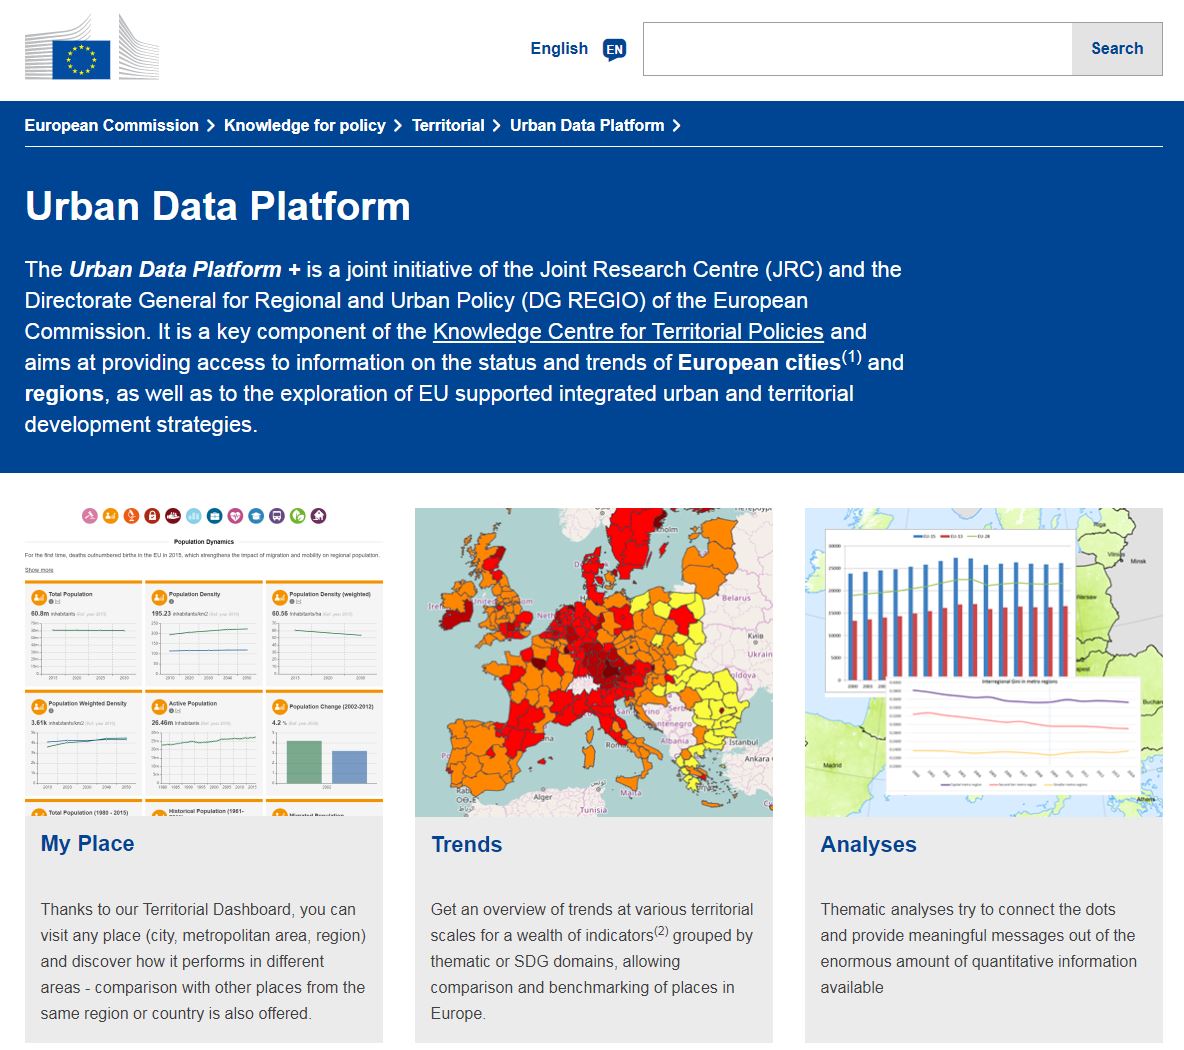The height and width of the screenshot is (1050, 1184).
Task: Open the My Place dashboard thumbnail
Action: [x=204, y=662]
